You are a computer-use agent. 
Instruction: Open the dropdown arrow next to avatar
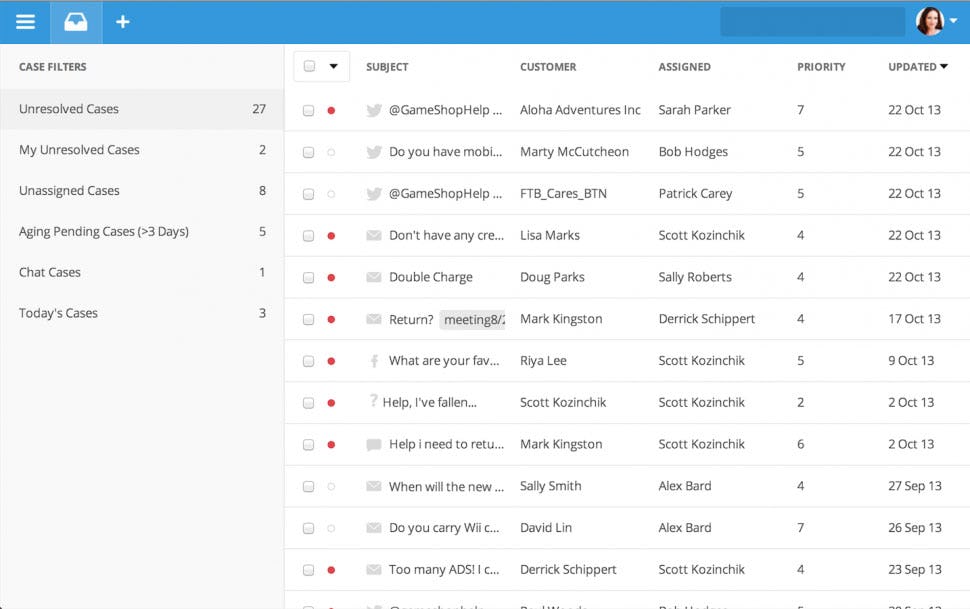(x=954, y=20)
